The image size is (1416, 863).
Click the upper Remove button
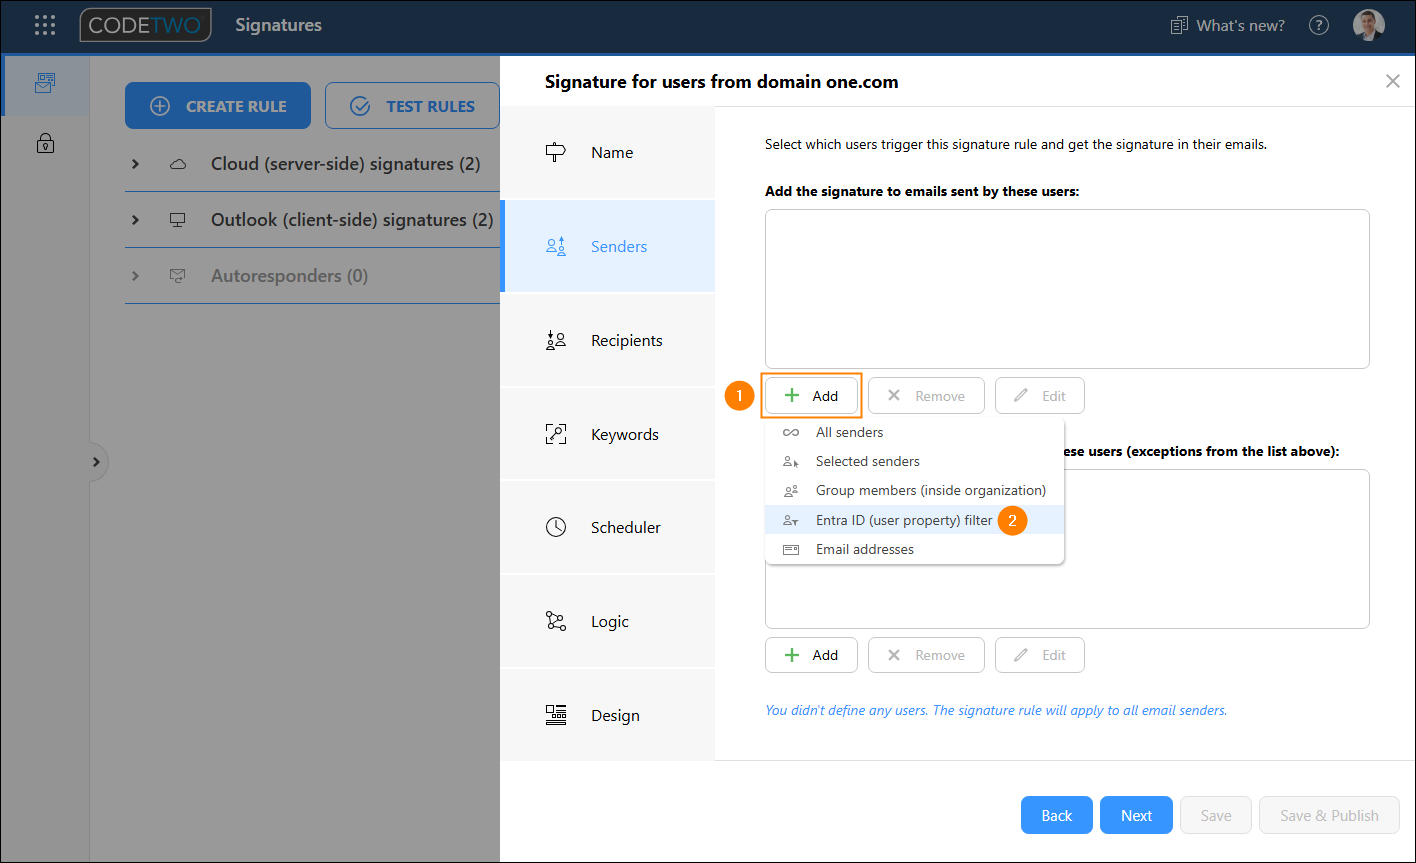point(926,396)
